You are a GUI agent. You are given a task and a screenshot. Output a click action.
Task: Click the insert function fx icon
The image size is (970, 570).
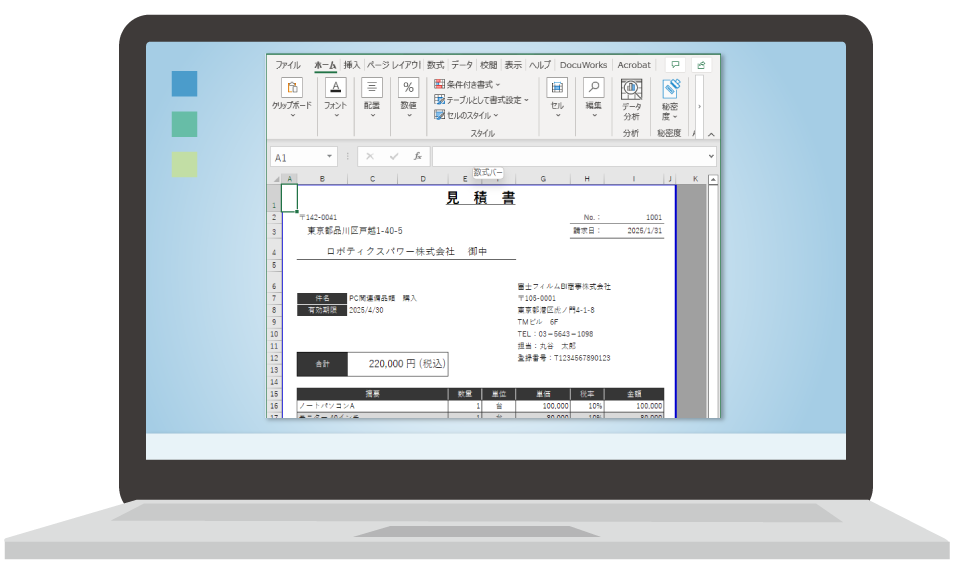417,157
